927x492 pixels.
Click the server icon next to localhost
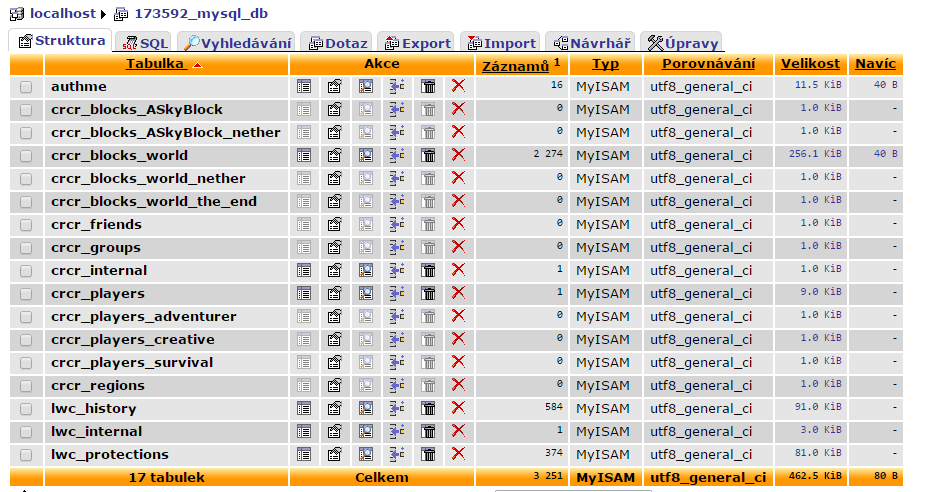[x=17, y=14]
